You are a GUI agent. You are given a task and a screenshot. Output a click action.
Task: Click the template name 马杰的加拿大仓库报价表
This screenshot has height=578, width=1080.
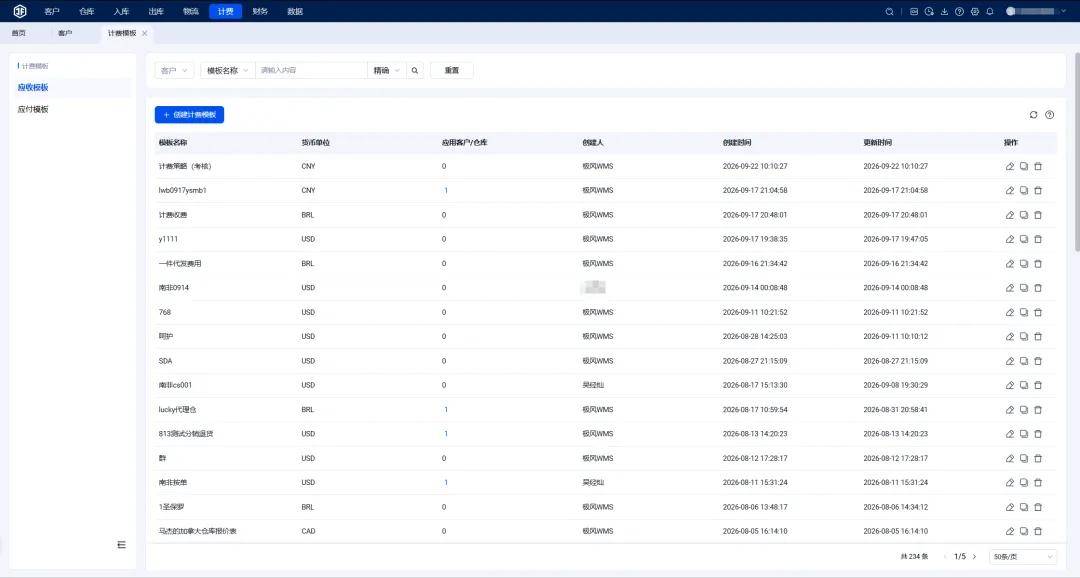point(198,531)
